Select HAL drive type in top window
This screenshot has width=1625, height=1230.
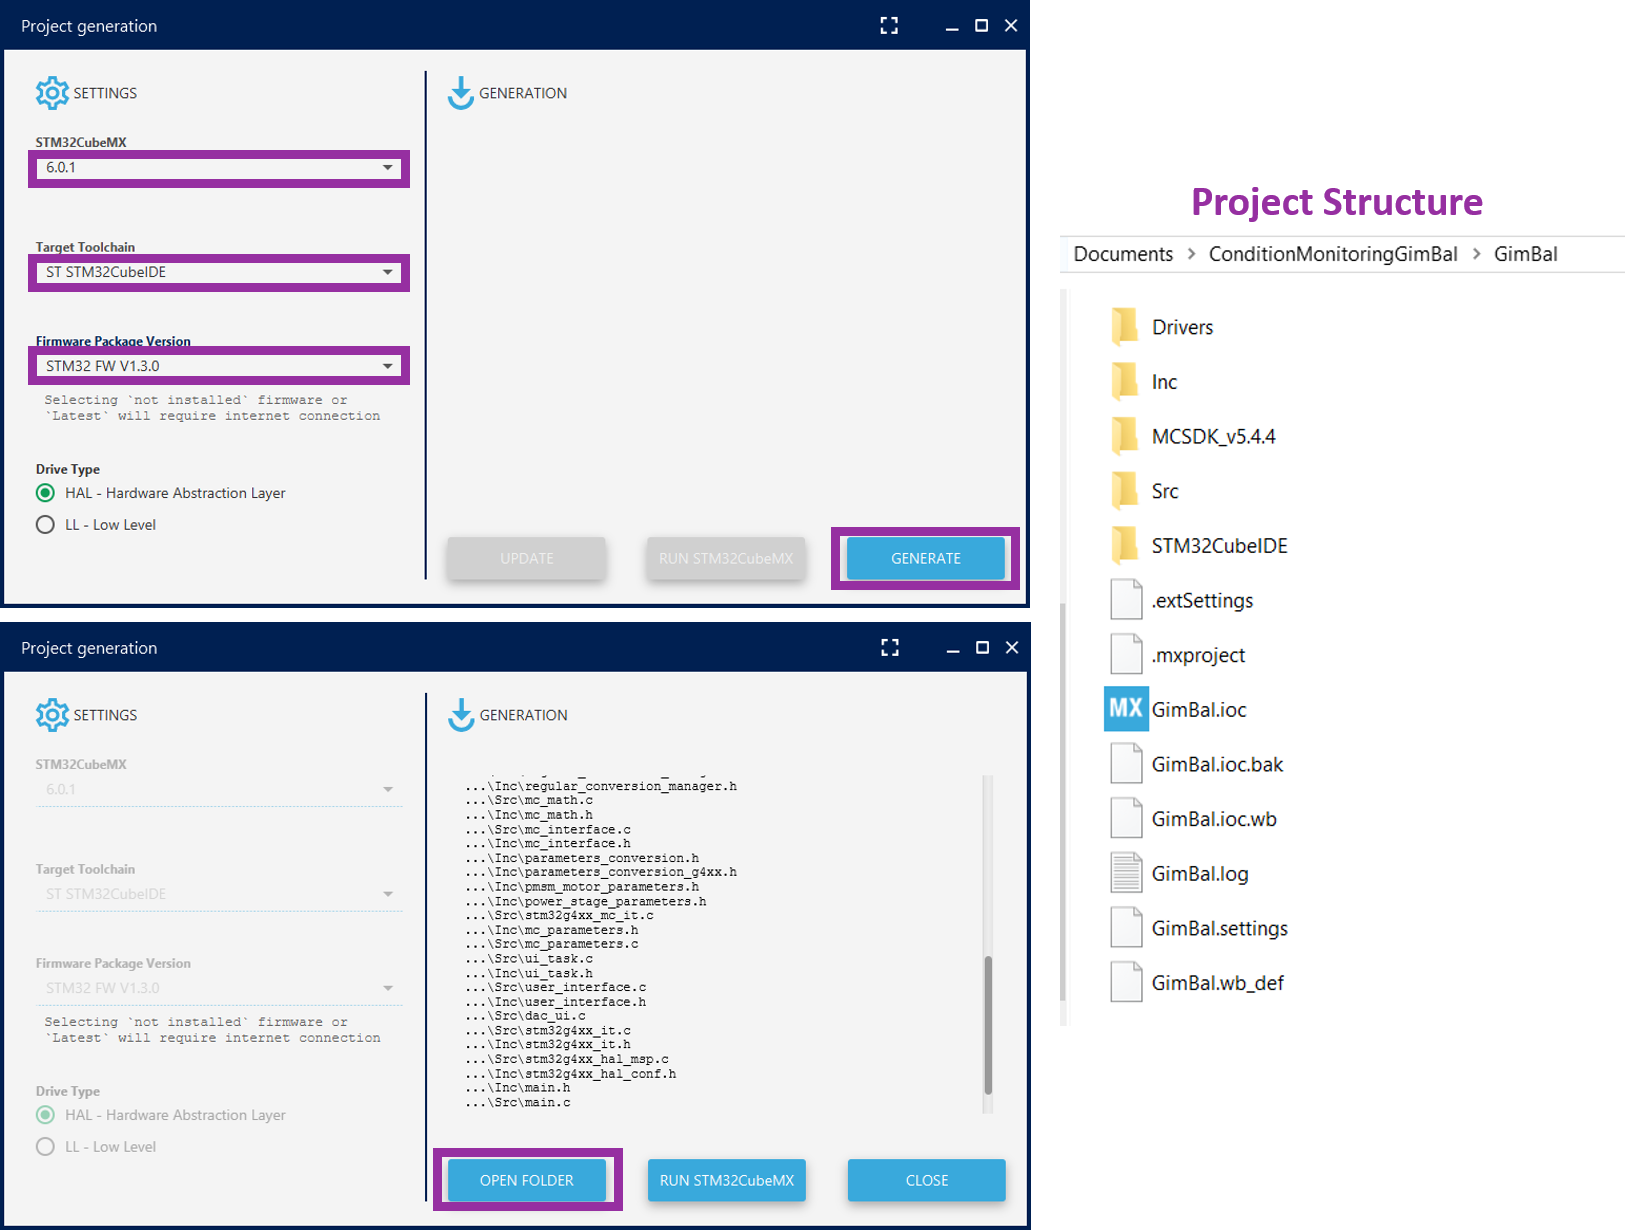click(x=45, y=493)
